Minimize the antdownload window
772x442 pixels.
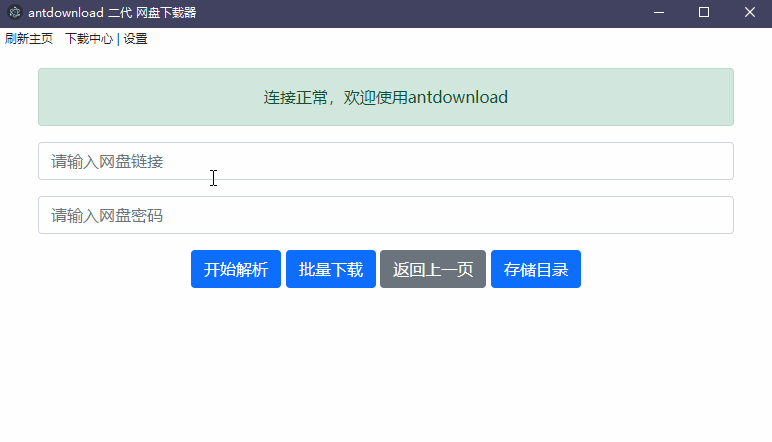(659, 13)
